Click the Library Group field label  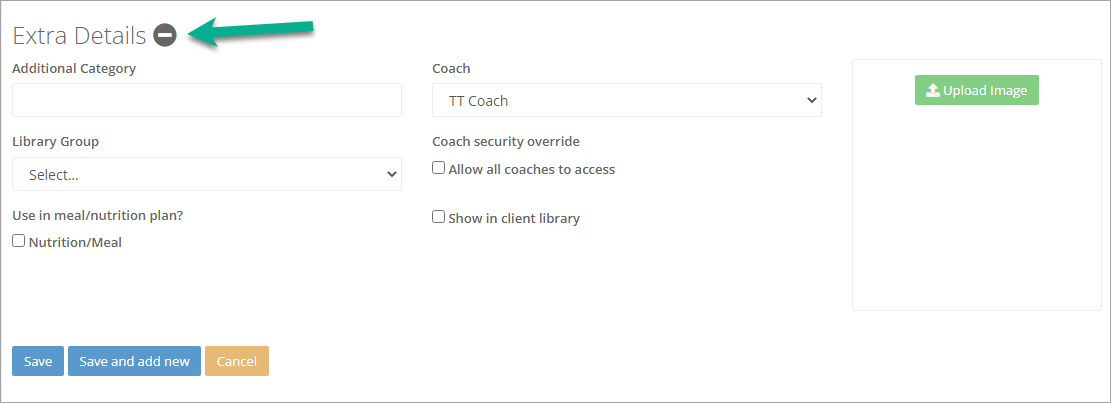[x=55, y=142]
